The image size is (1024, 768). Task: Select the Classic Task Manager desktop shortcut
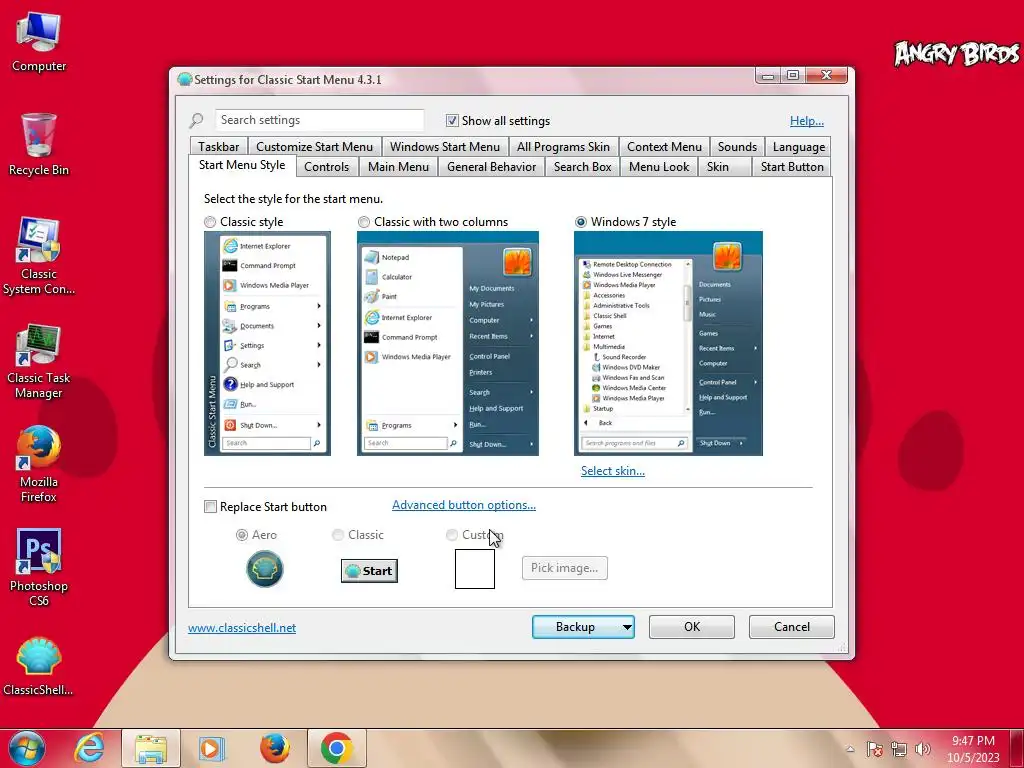click(x=39, y=360)
